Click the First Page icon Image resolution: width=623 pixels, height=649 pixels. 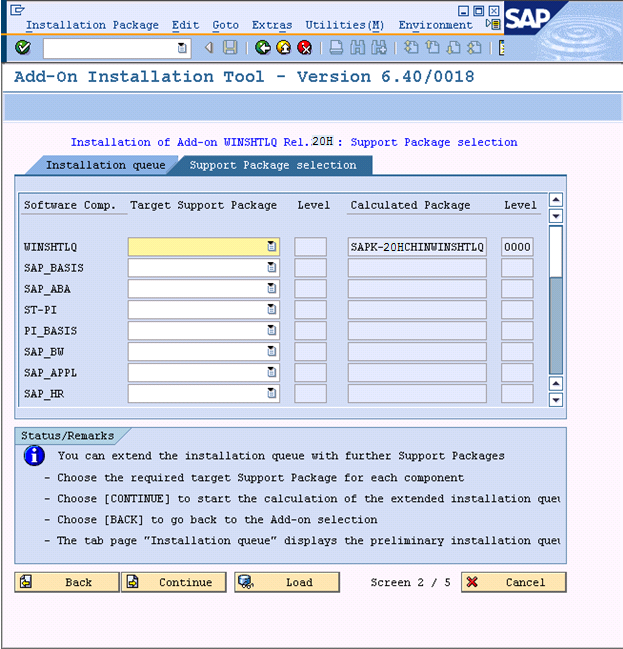click(x=411, y=48)
